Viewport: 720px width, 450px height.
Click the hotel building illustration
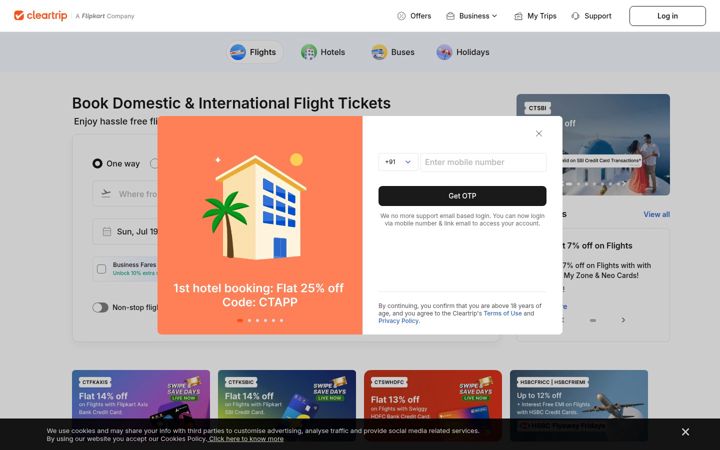tap(254, 206)
